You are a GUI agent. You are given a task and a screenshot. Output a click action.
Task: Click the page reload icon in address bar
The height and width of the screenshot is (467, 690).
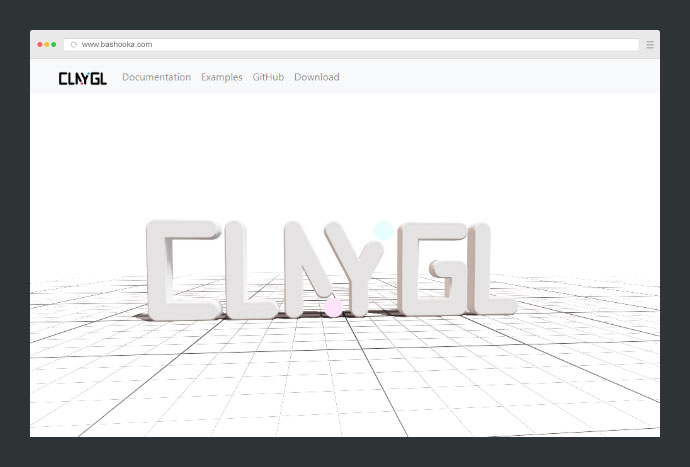(74, 44)
